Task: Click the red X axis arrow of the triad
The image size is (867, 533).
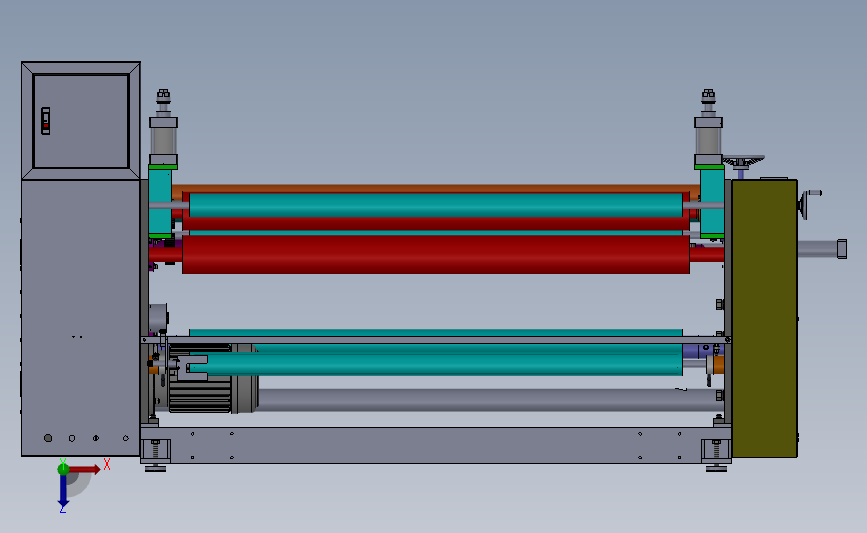Action: [x=85, y=469]
